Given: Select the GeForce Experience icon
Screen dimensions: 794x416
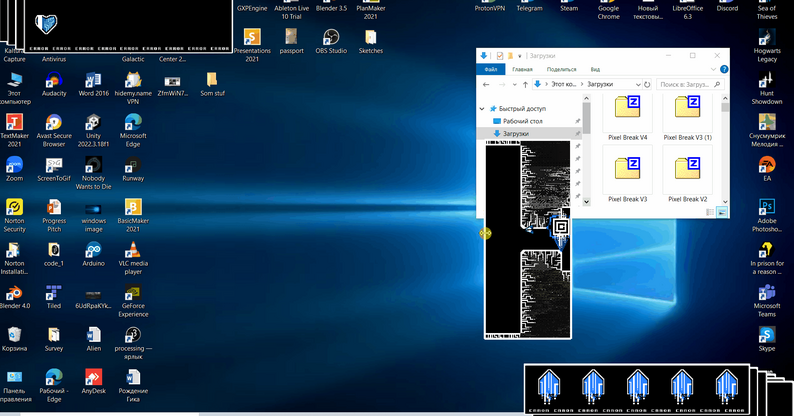Looking at the screenshot, I should pos(133,294).
